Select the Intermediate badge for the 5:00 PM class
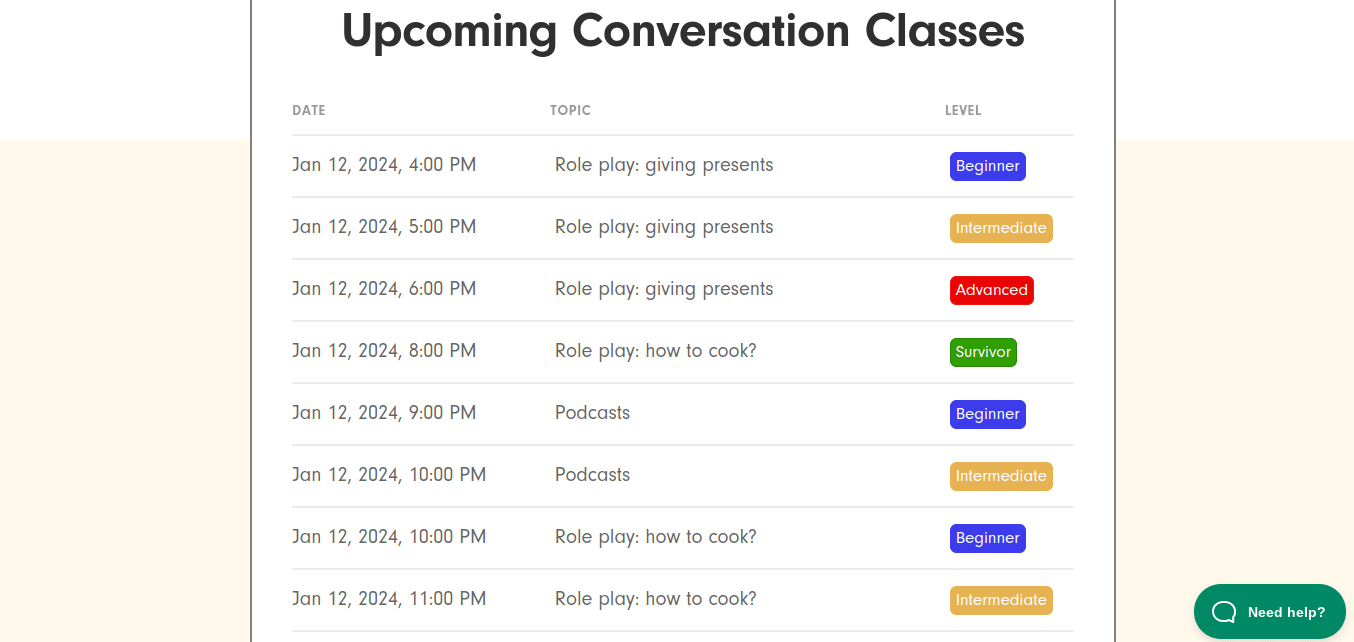Screen dimensions: 1354x642 click(x=1001, y=228)
